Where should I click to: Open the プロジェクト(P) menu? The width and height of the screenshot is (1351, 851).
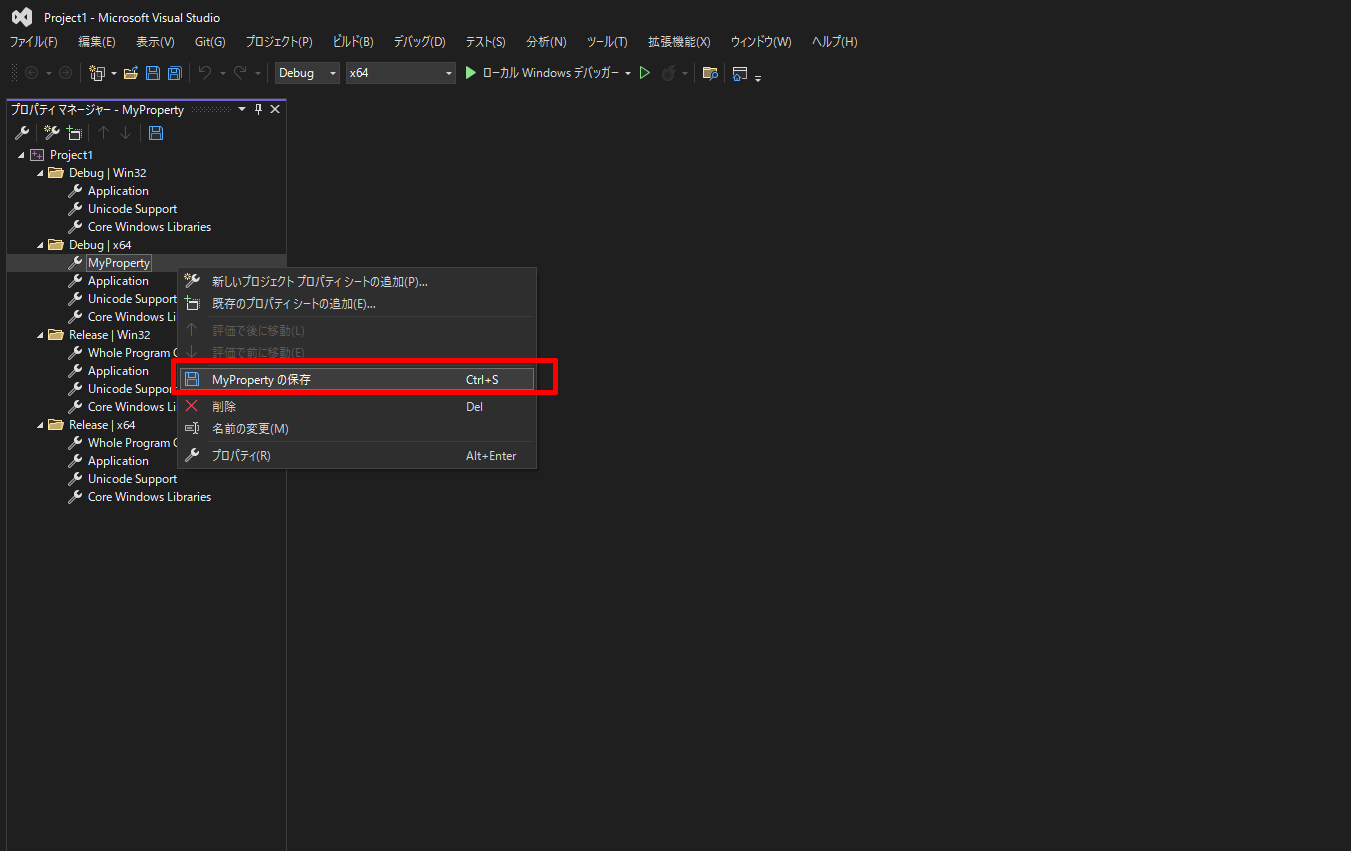coord(279,42)
